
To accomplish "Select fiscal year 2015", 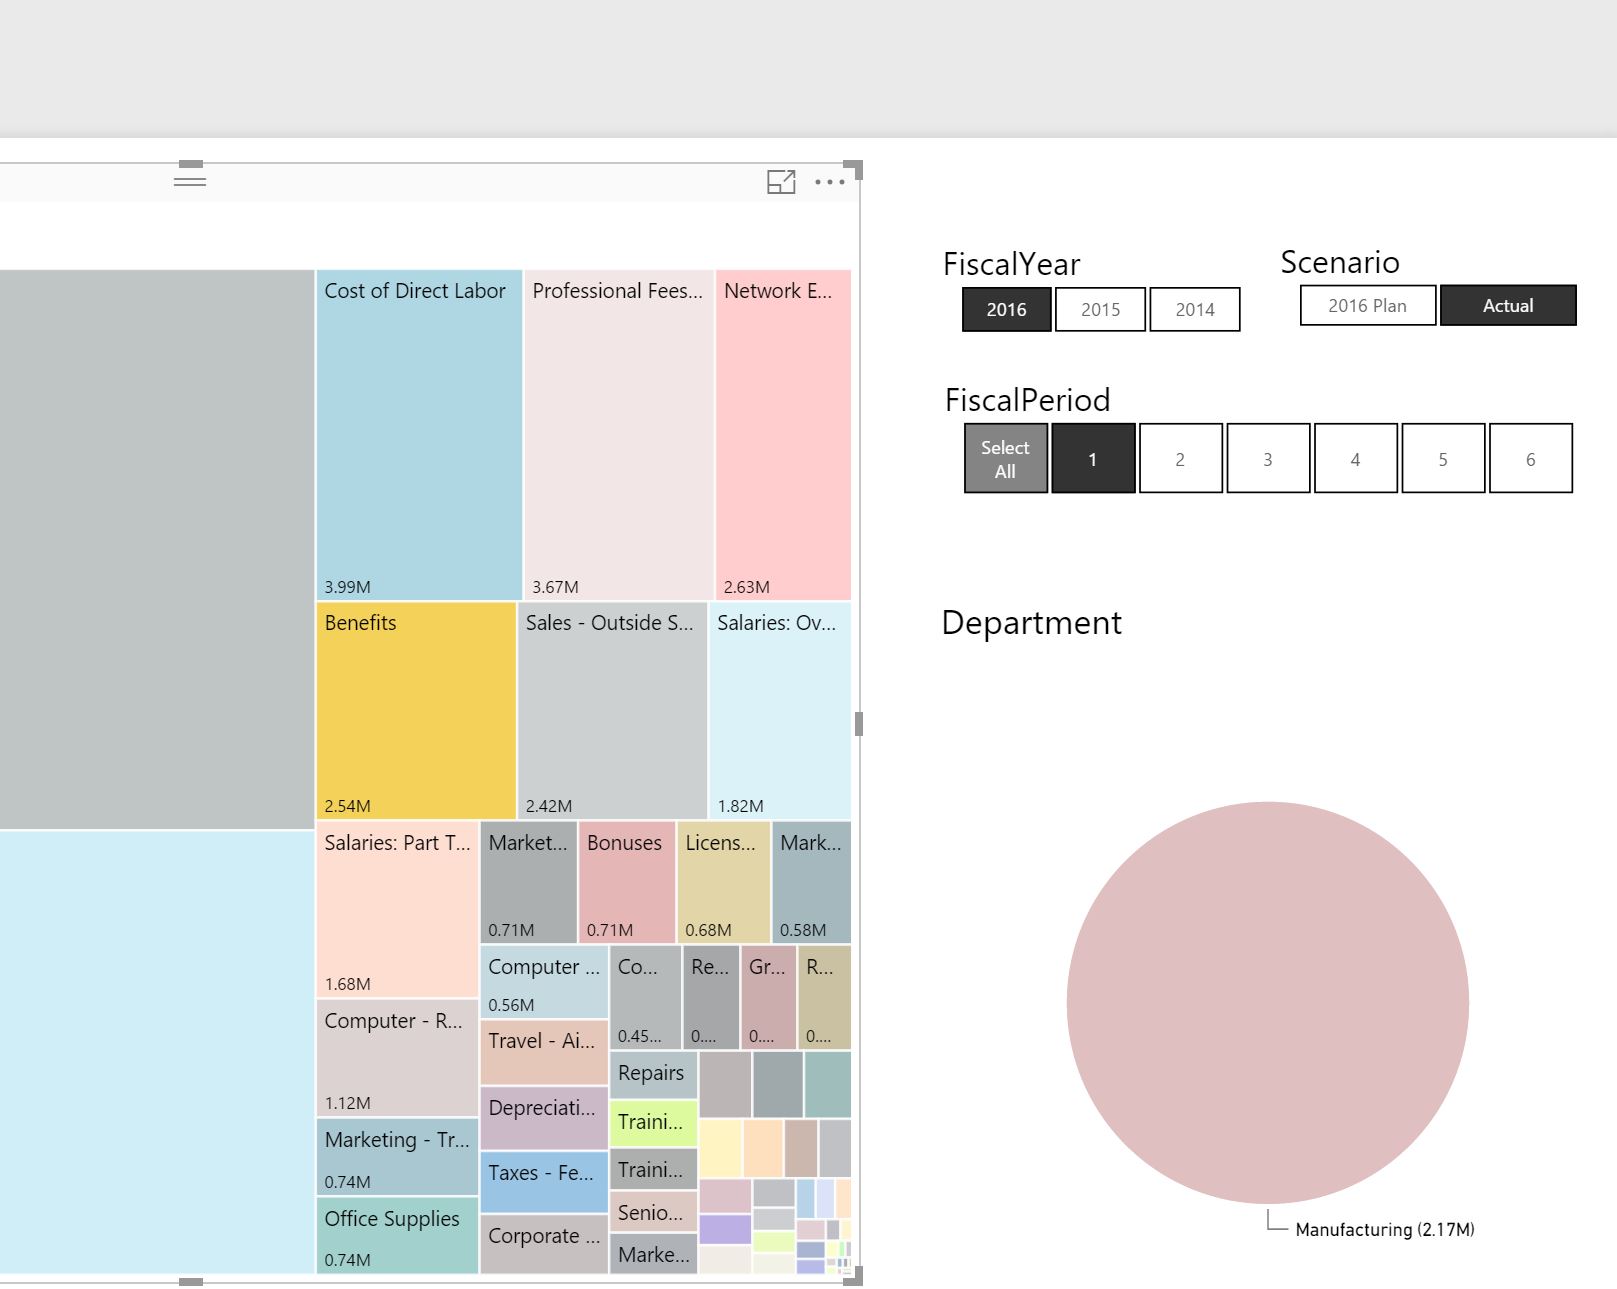I will tap(1100, 310).
